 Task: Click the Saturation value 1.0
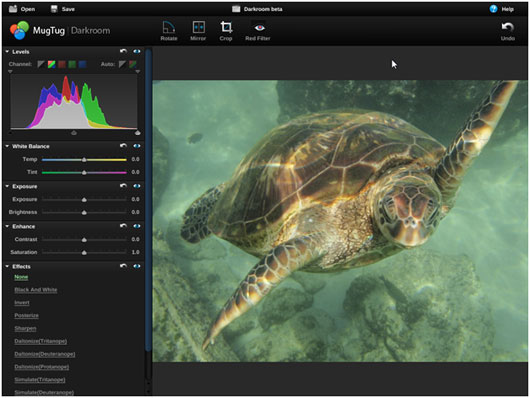pos(136,252)
